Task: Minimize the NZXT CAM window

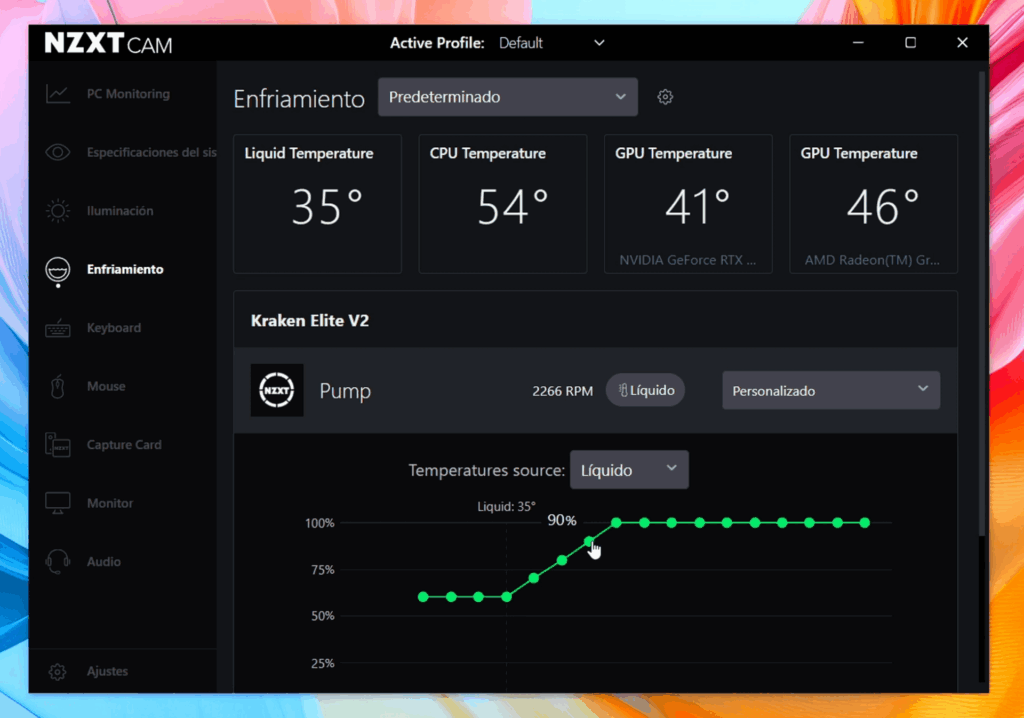Action: pyautogui.click(x=858, y=43)
